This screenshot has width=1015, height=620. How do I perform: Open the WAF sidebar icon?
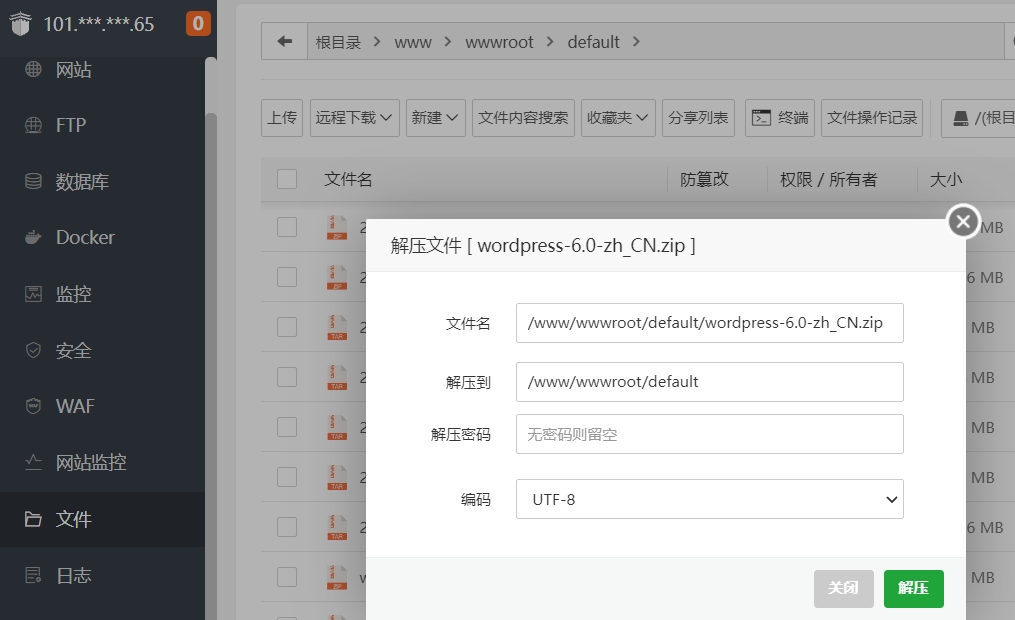[x=34, y=406]
